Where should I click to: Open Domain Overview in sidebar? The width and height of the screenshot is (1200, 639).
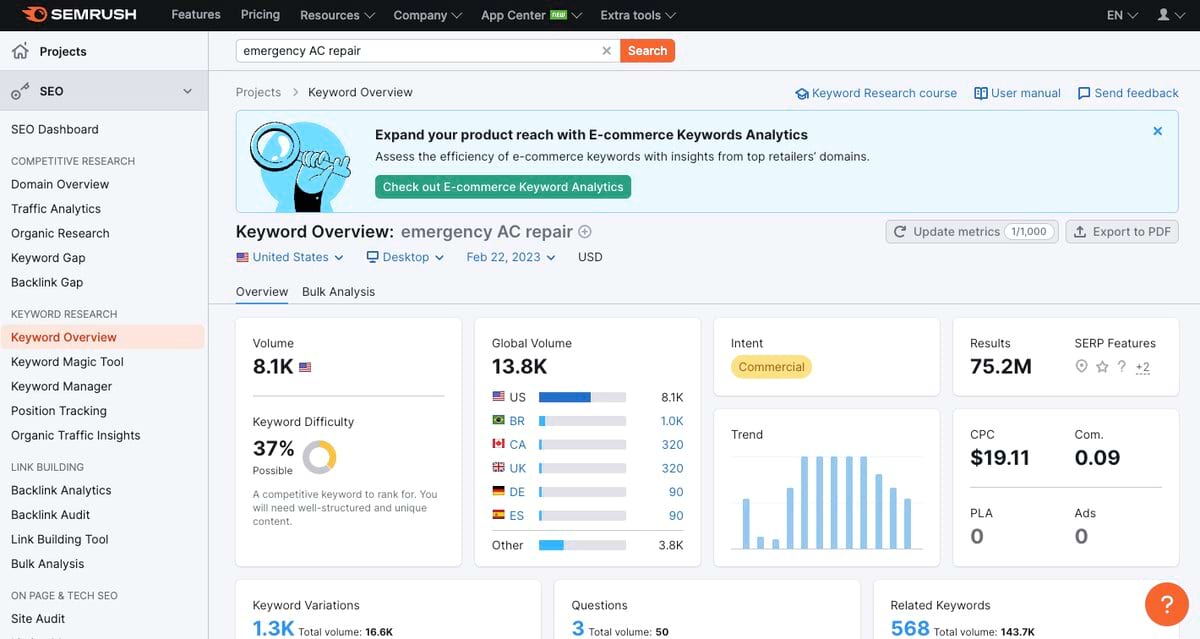coord(60,184)
